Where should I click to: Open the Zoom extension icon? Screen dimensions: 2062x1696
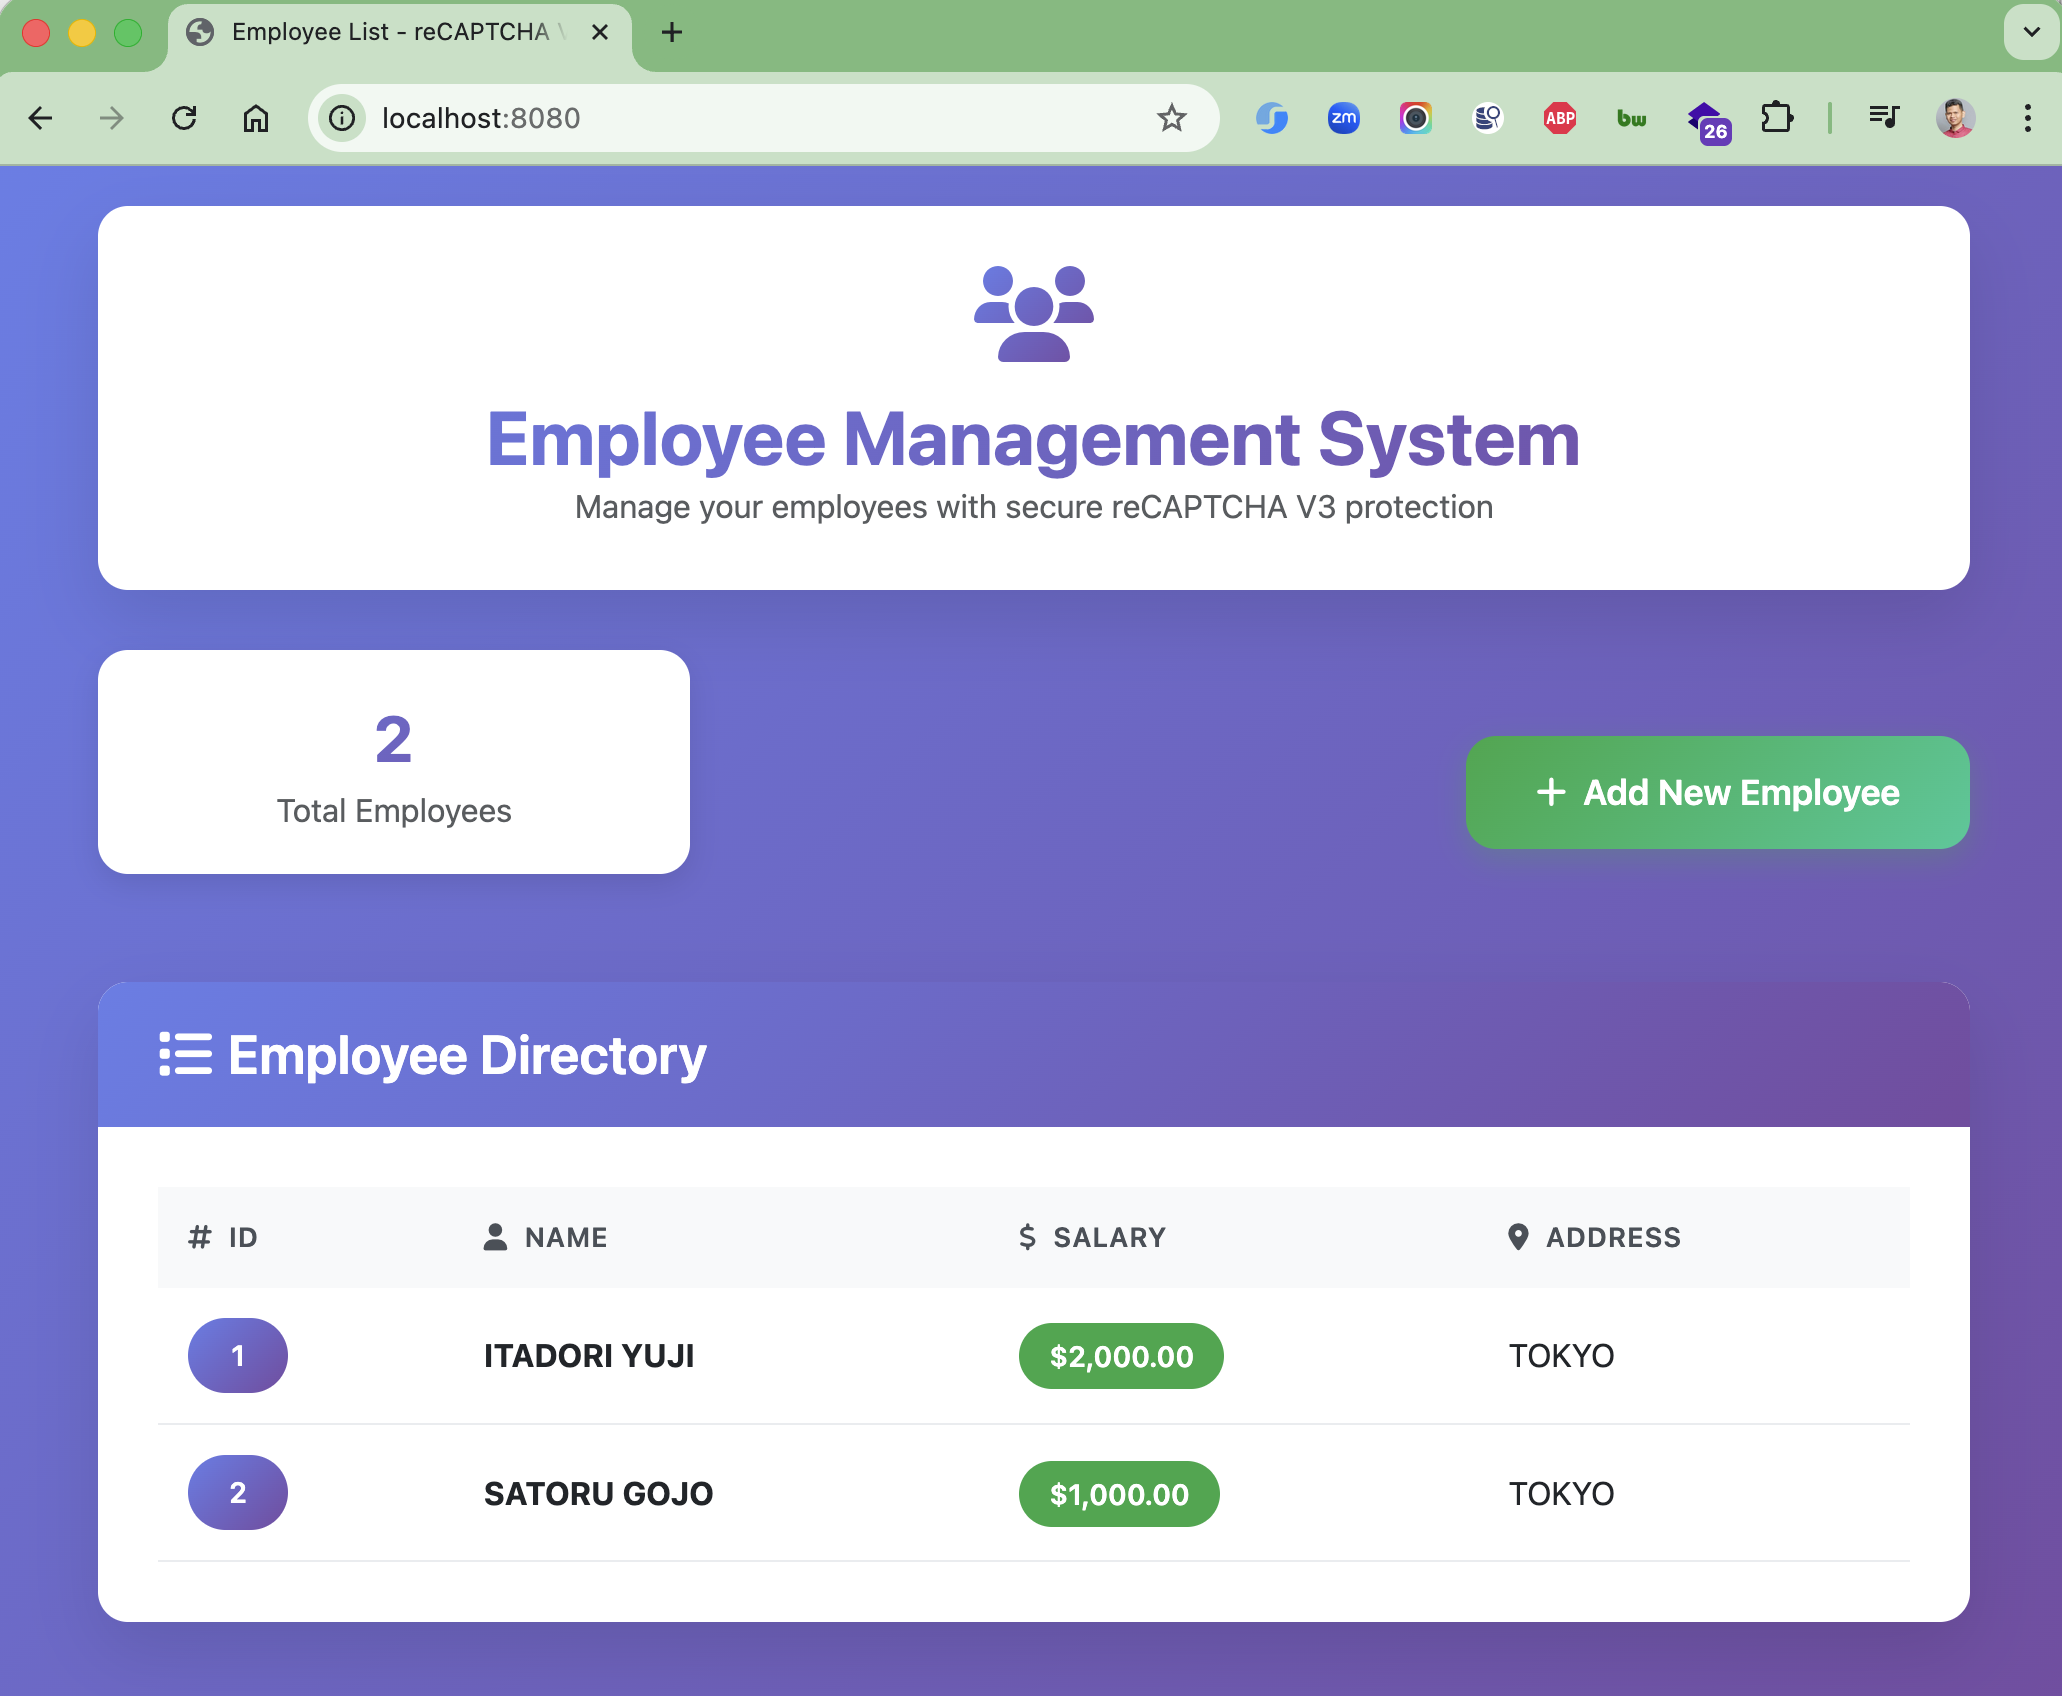click(1343, 118)
